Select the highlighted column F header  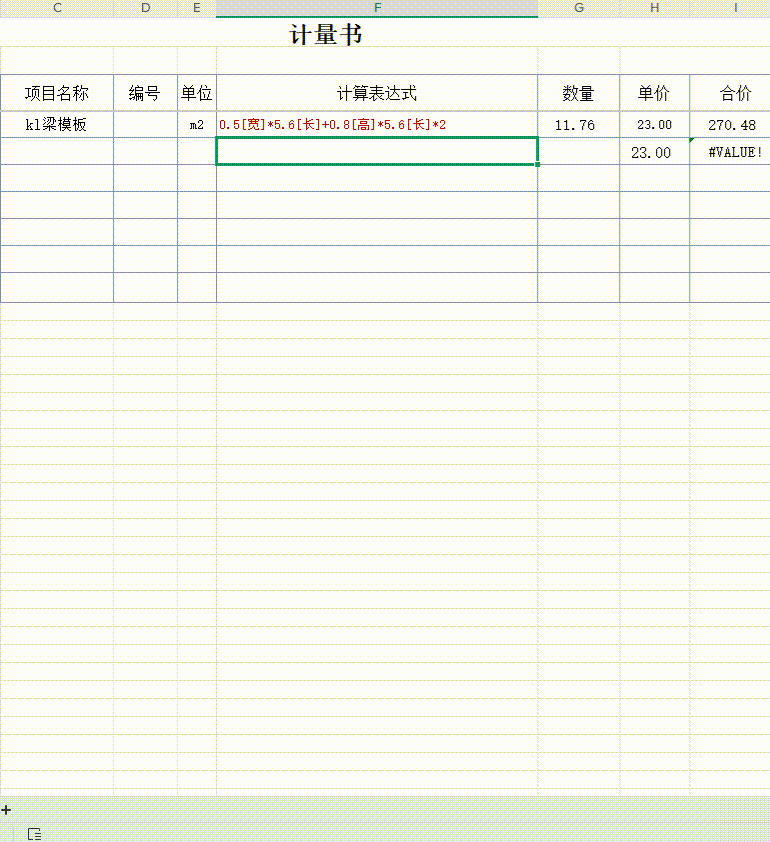coord(377,8)
